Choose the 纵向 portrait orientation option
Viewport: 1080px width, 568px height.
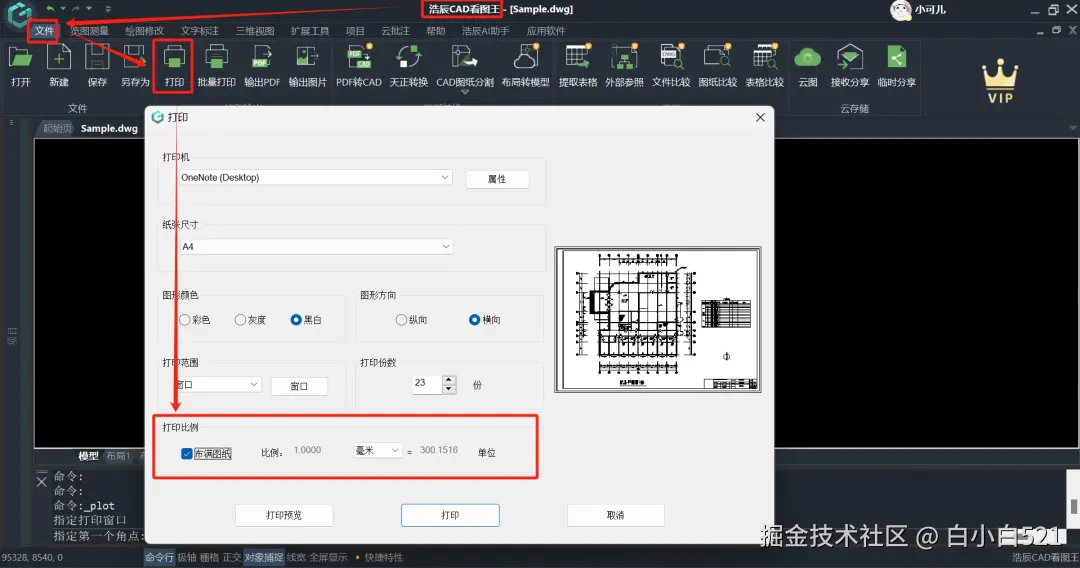401,319
